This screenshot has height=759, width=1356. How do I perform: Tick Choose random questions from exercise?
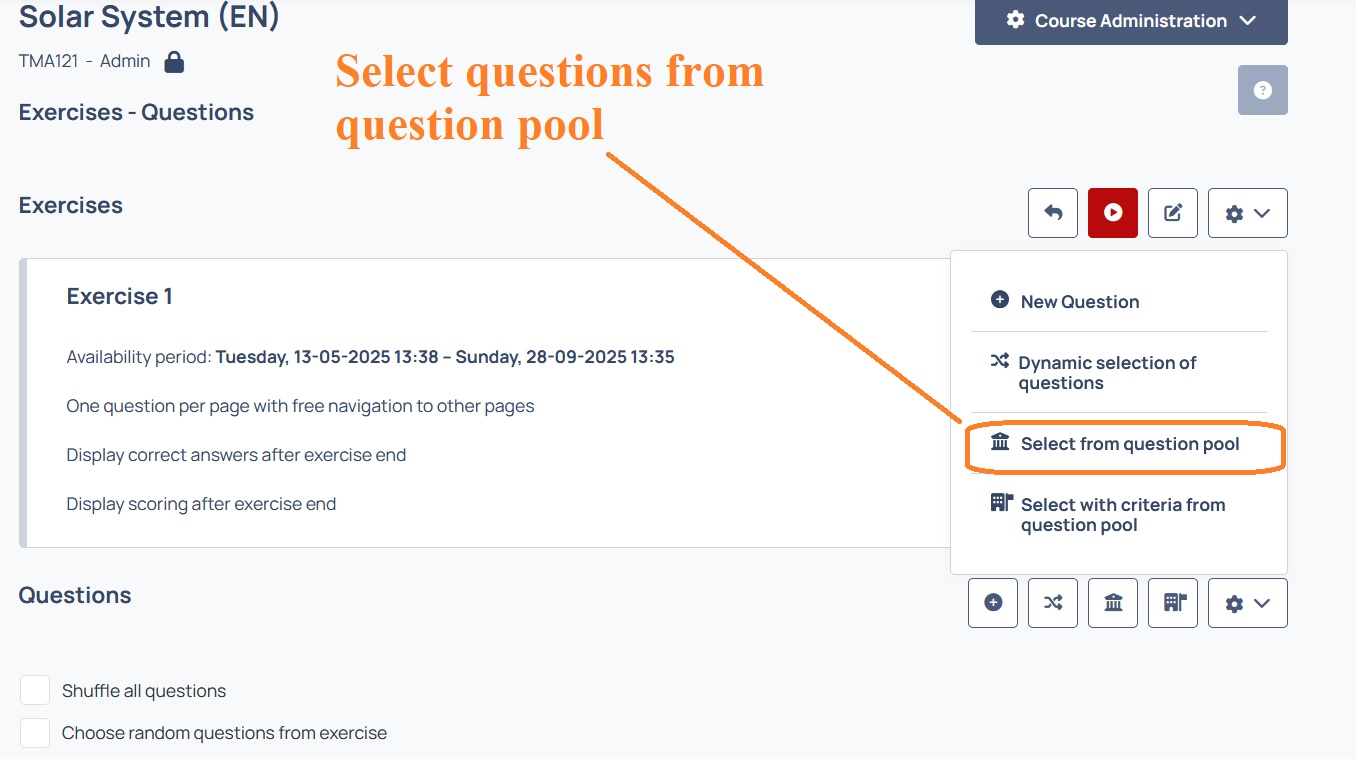(35, 733)
